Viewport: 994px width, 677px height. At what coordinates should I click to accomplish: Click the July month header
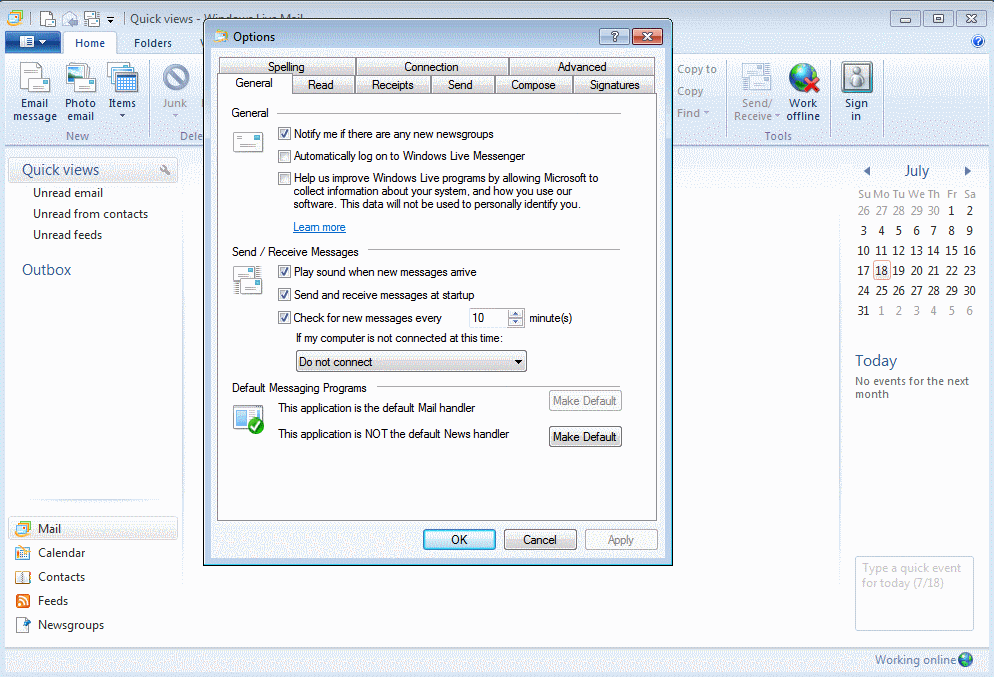click(917, 171)
